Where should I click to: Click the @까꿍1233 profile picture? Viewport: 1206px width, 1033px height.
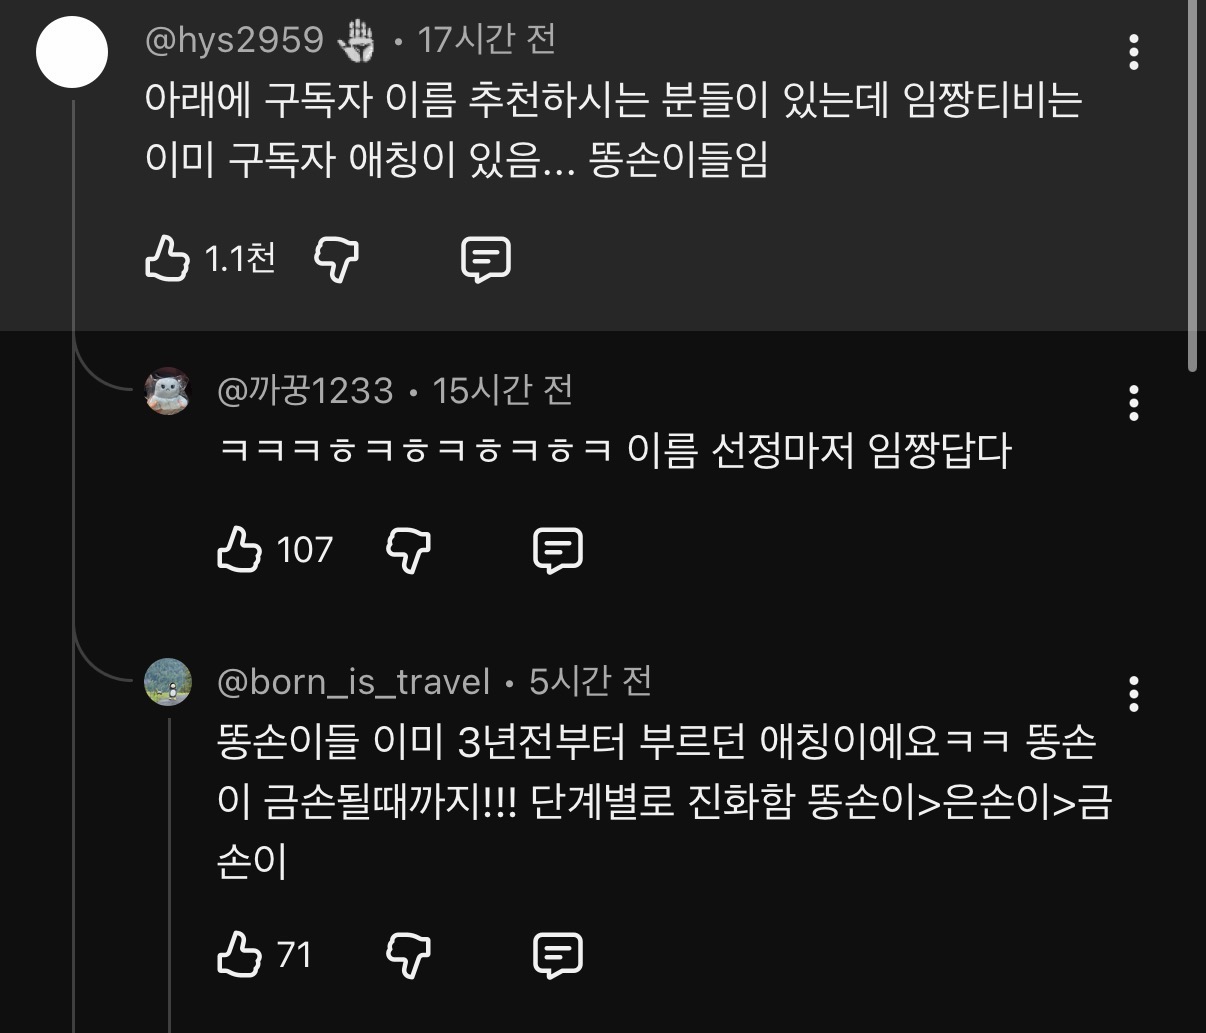167,390
